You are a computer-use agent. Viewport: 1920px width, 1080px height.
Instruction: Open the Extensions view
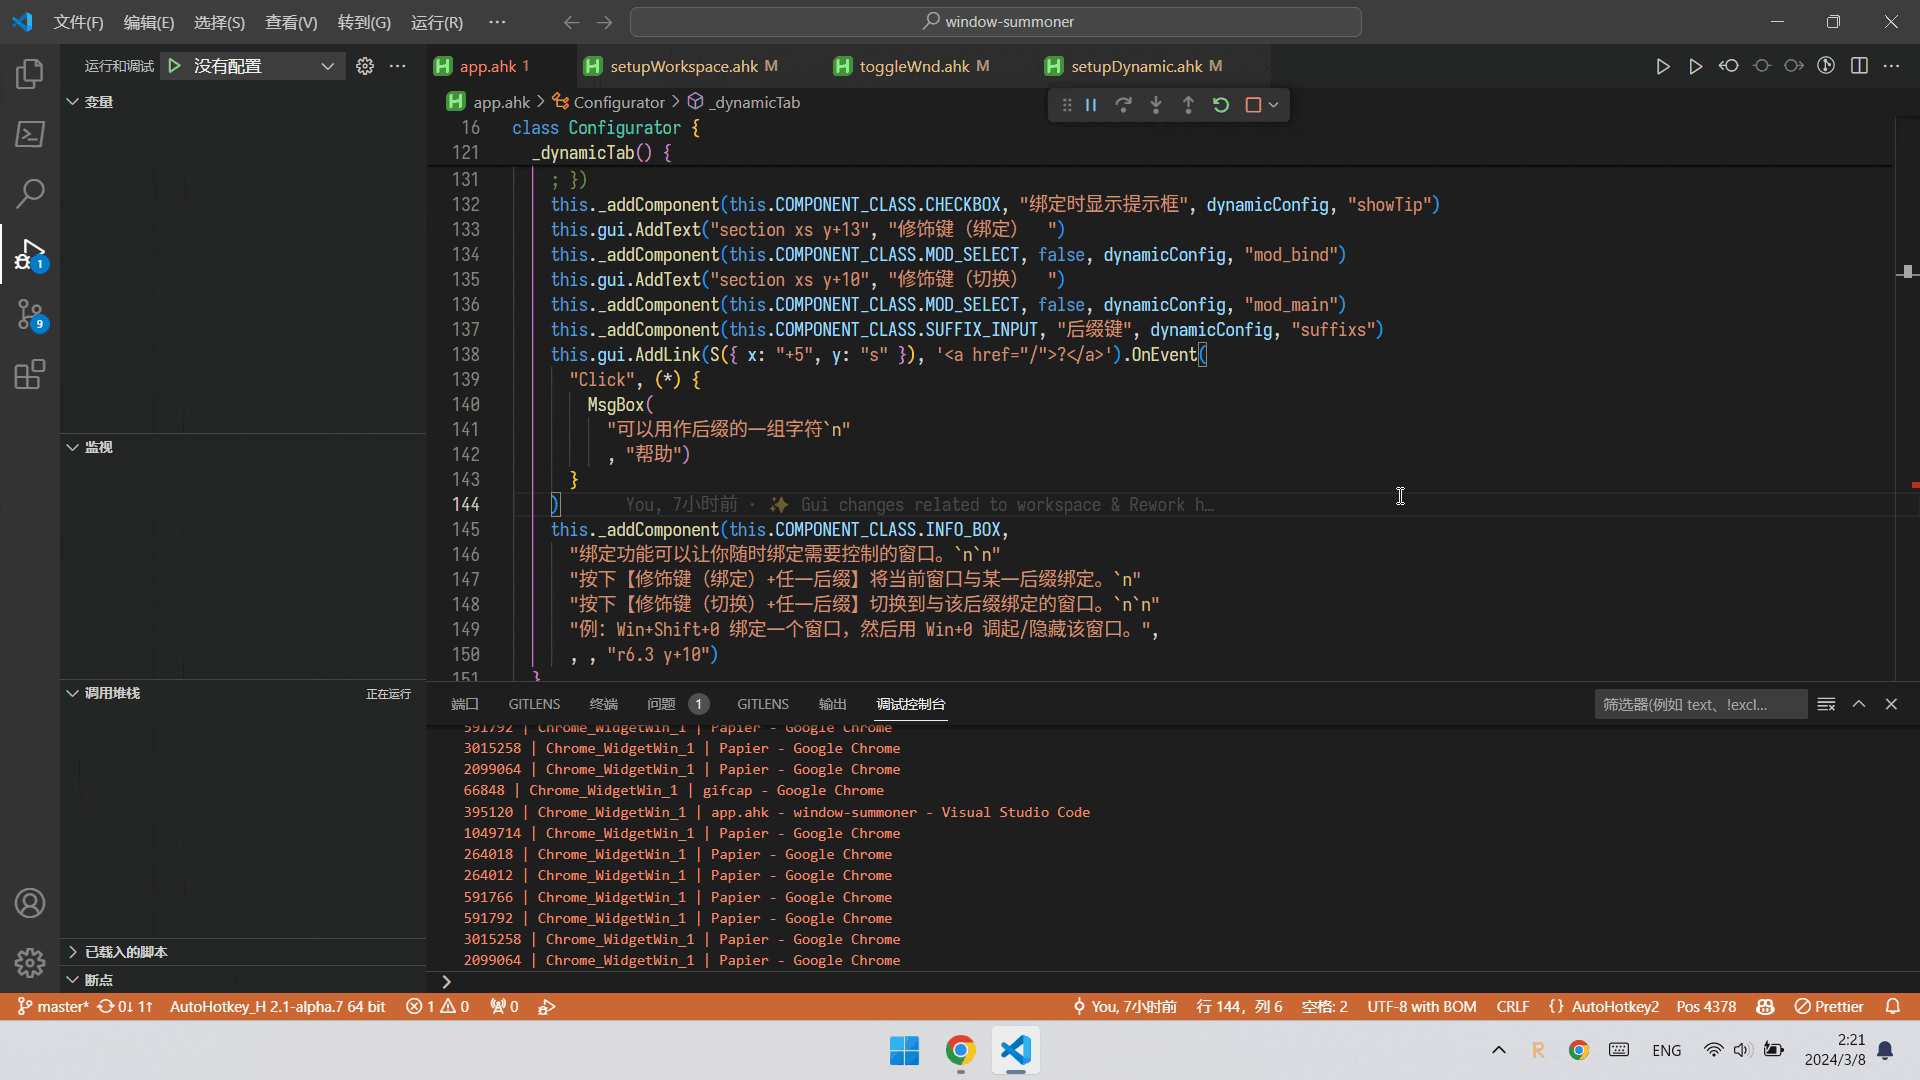30,375
